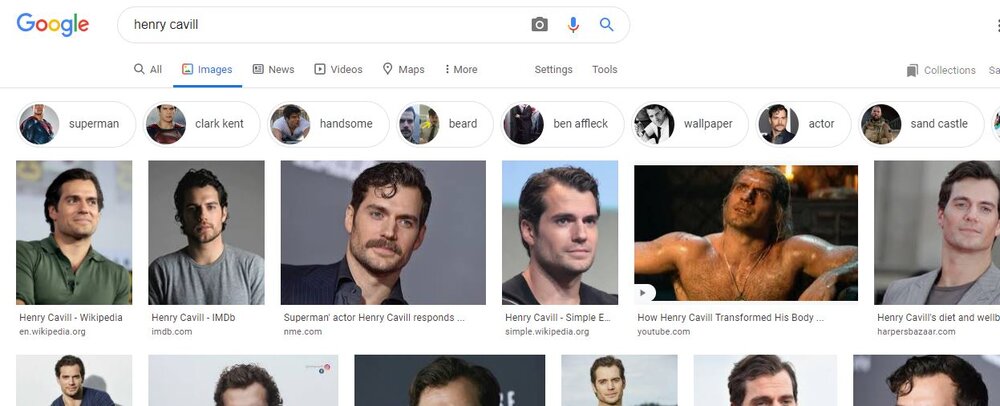Click the camera search-by-image icon
The height and width of the screenshot is (406, 1000).
pos(540,25)
